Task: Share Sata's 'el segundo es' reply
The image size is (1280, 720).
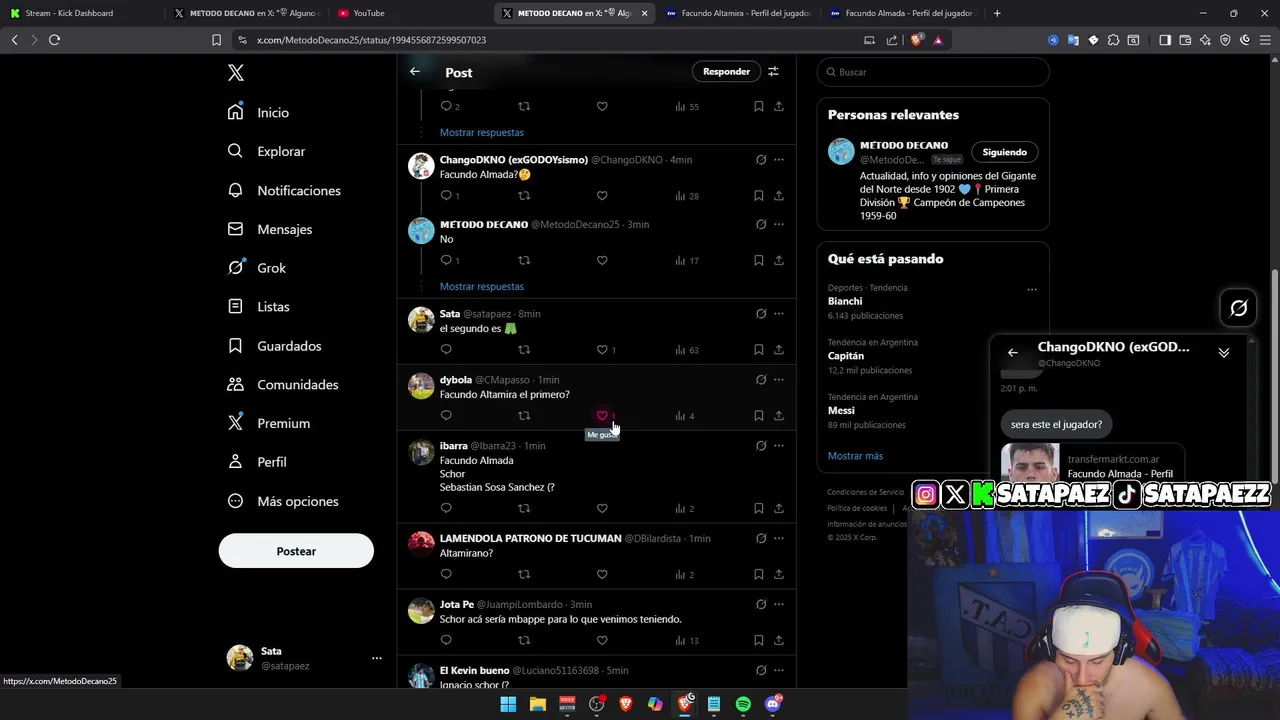Action: [779, 350]
